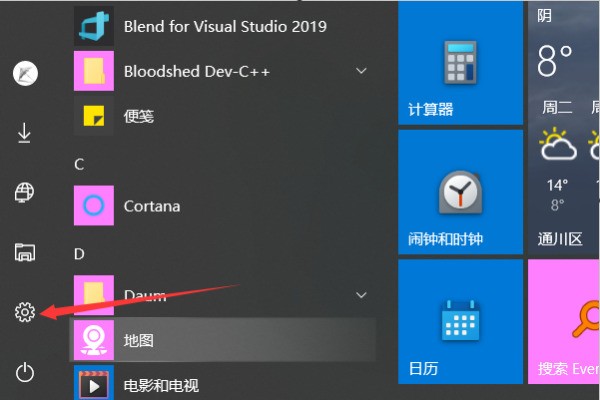Click the letter C group header

79,163
